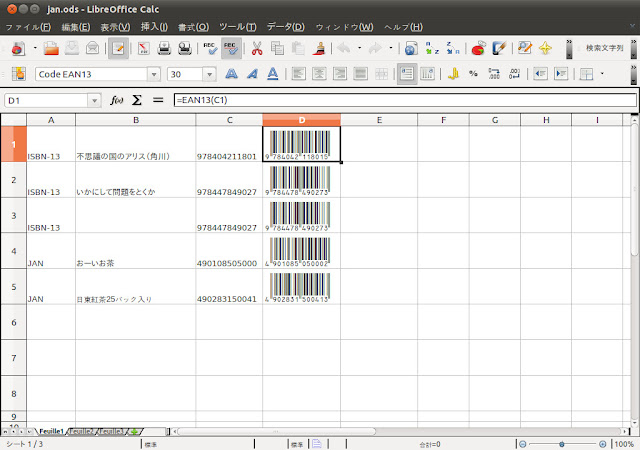Click the Undo arrow icon

[x=344, y=49]
